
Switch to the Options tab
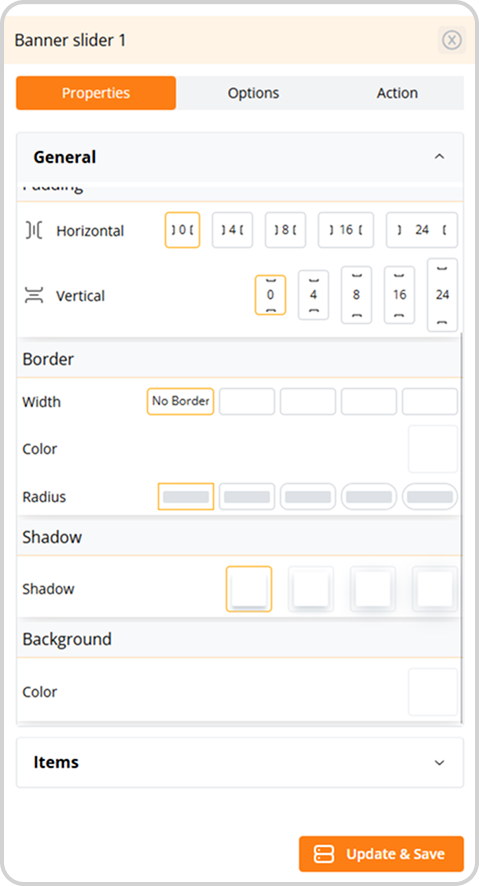[x=253, y=93]
